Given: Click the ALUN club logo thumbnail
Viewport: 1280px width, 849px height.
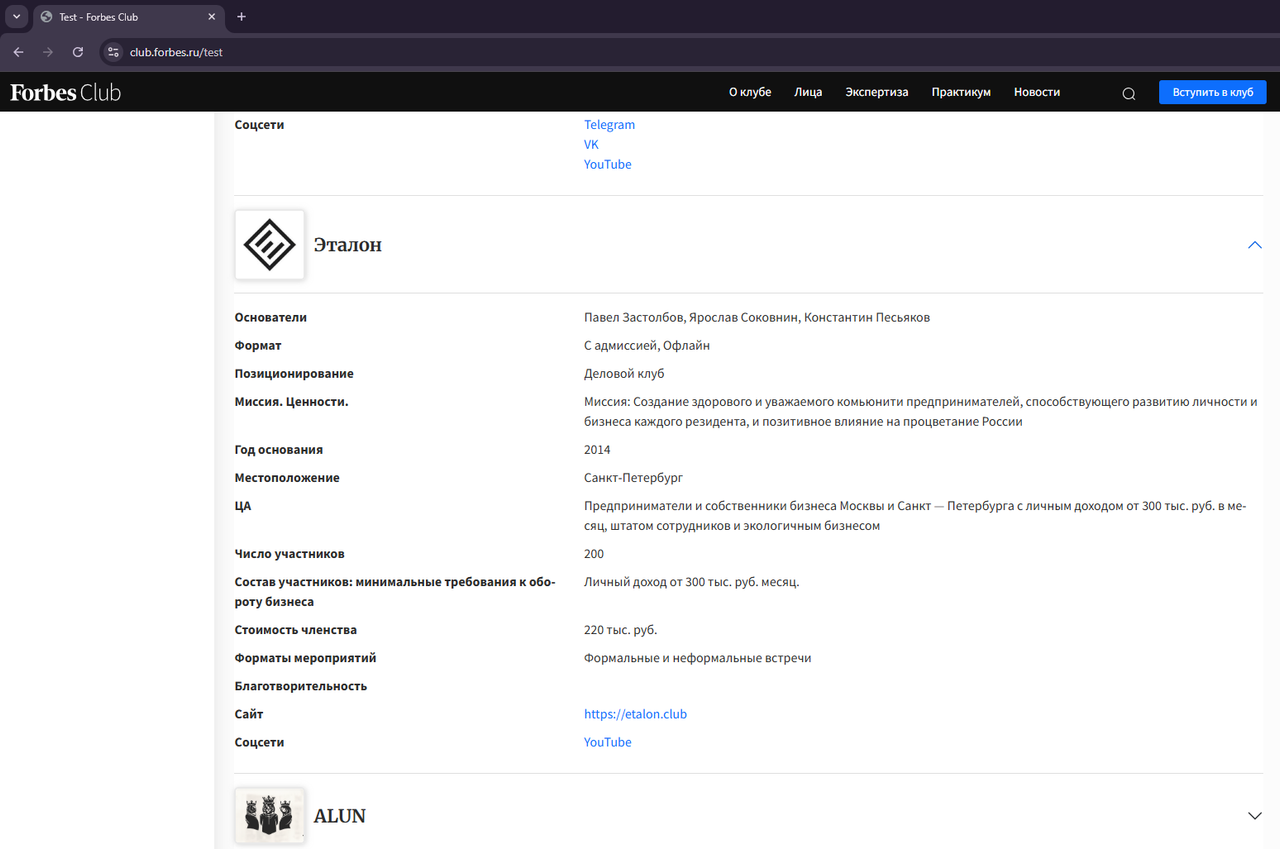Looking at the screenshot, I should click(x=270, y=816).
